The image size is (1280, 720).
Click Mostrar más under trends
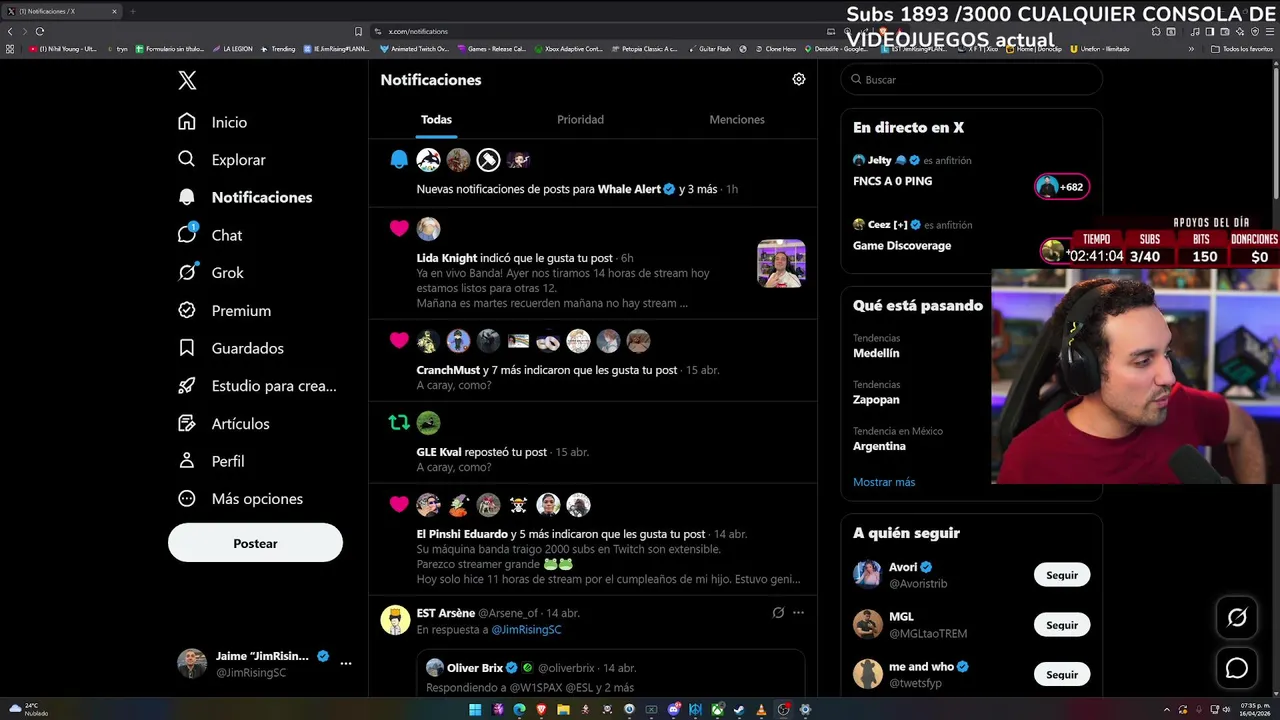[884, 482]
